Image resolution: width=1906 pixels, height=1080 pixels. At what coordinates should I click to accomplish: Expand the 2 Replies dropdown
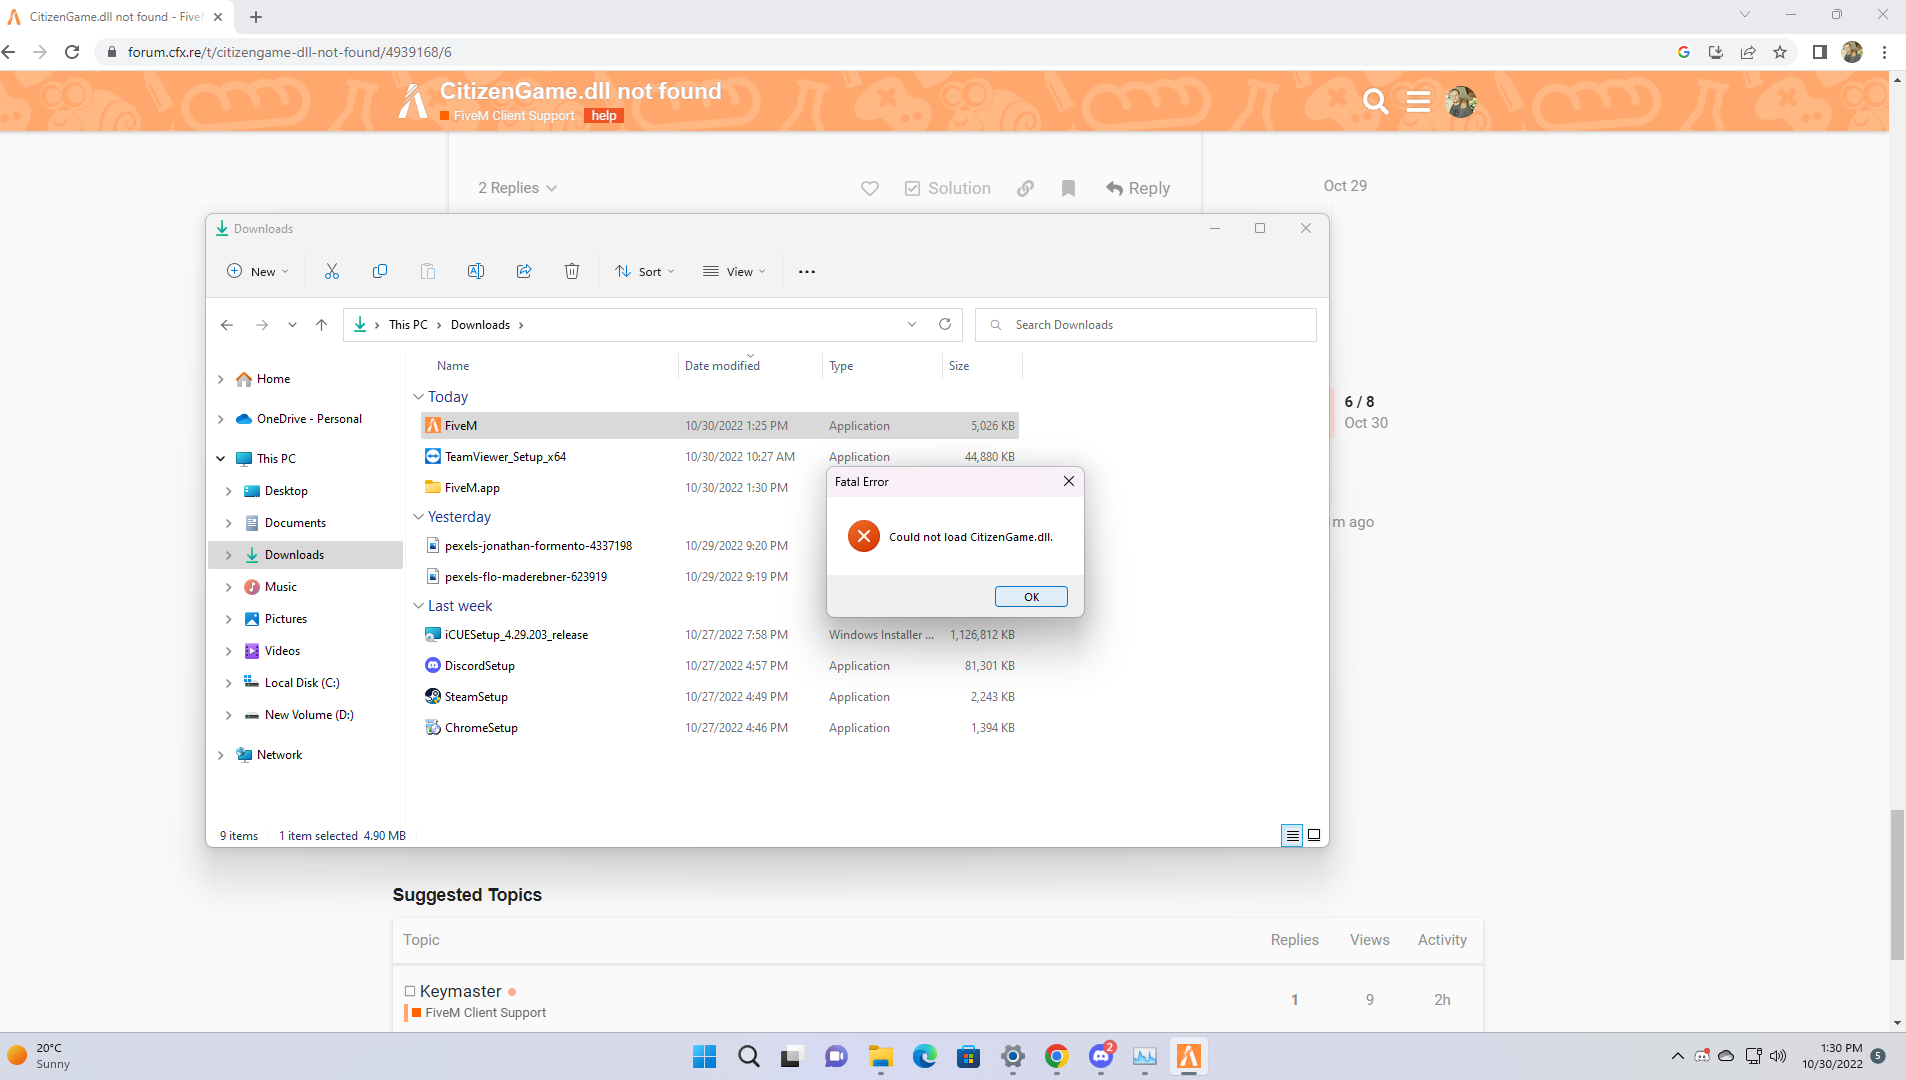(517, 188)
